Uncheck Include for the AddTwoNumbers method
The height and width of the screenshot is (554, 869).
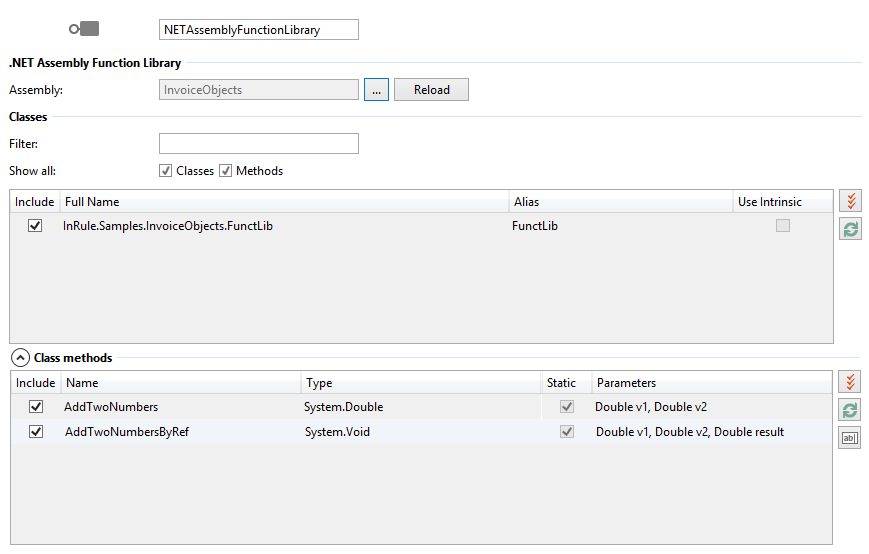(36, 407)
